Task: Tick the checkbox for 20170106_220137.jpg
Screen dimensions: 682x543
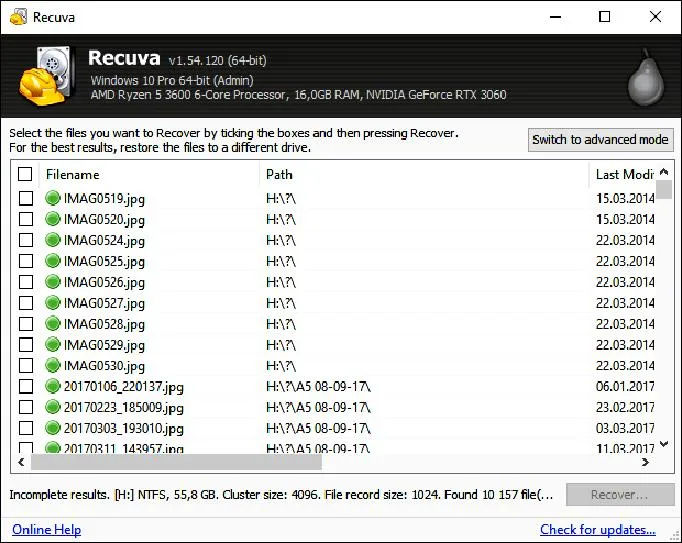Action: click(x=26, y=386)
